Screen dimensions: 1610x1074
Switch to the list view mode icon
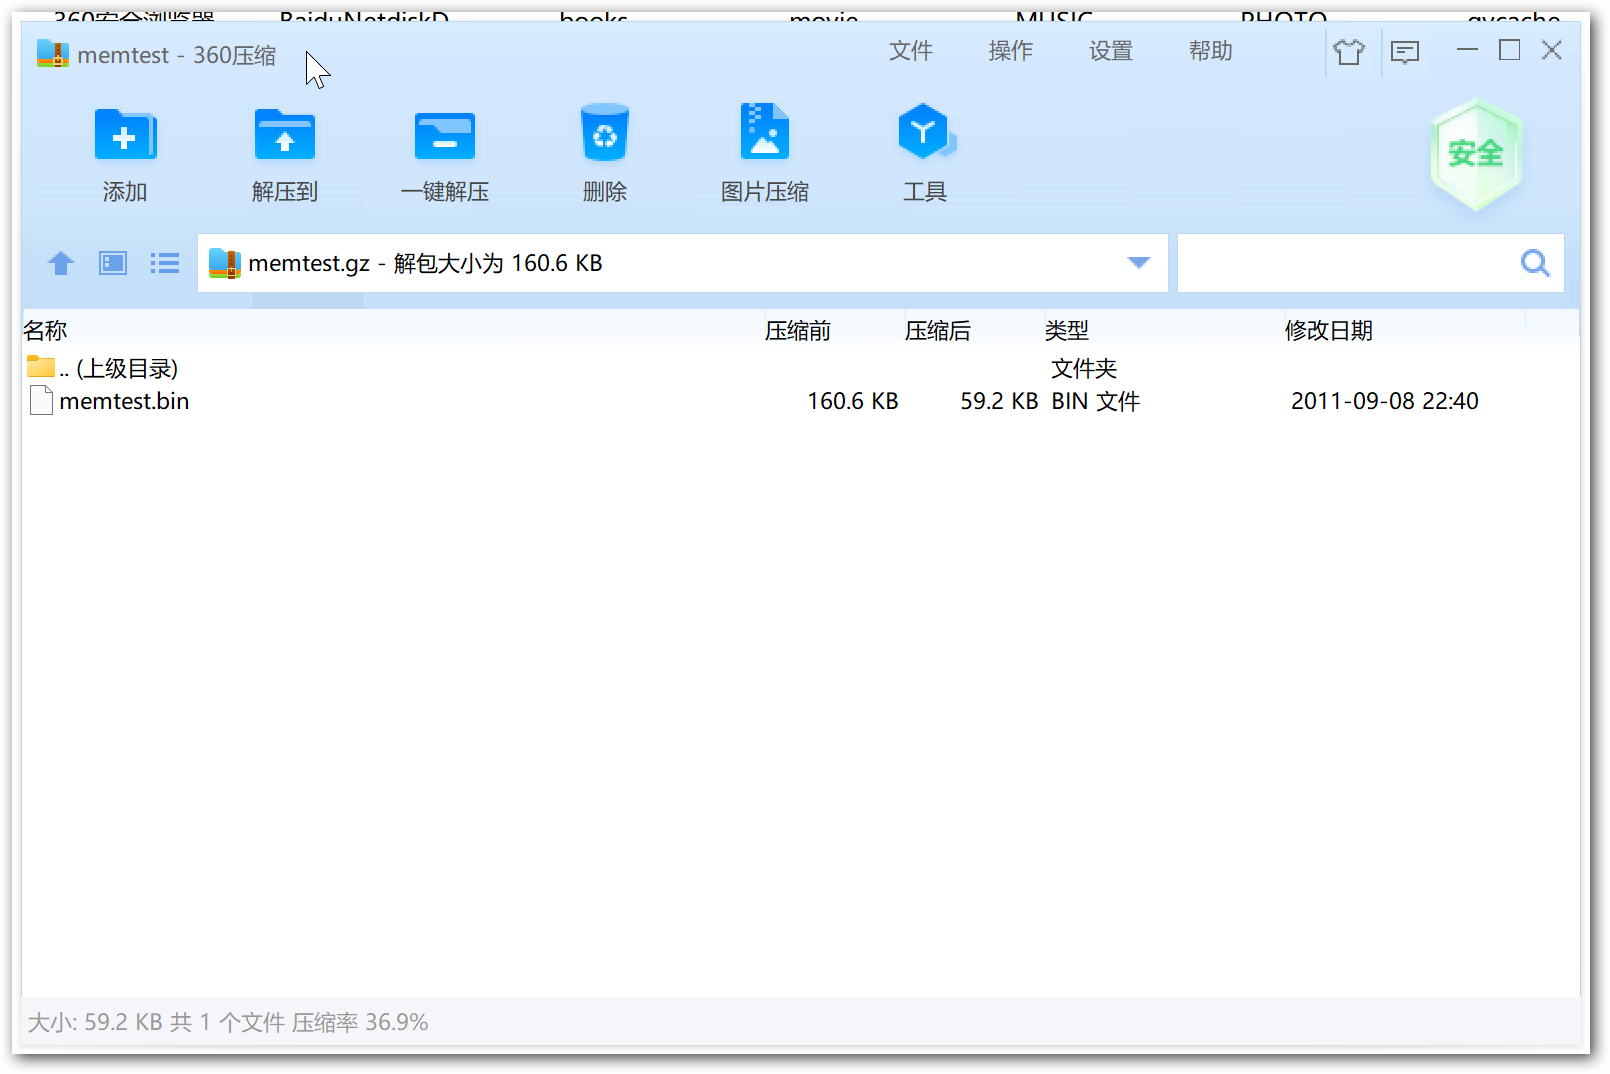pyautogui.click(x=165, y=263)
